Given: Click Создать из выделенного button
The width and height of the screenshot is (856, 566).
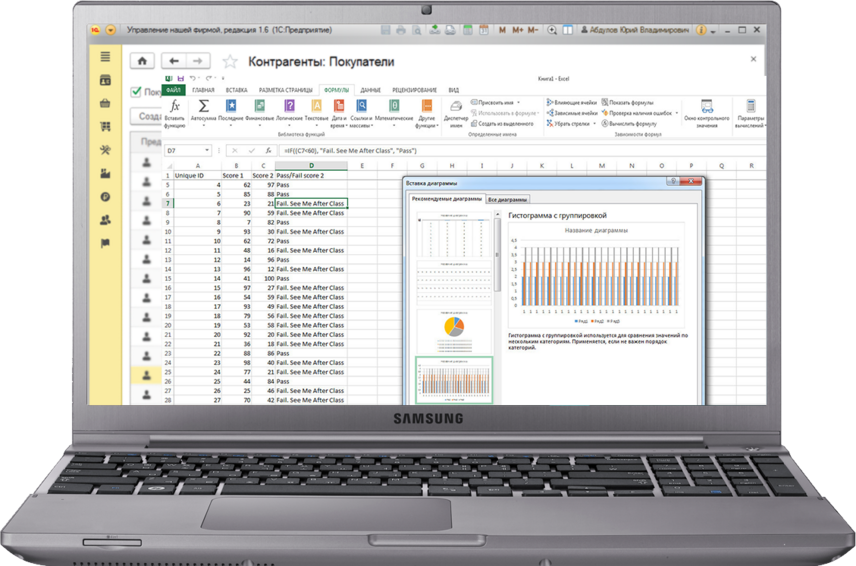Looking at the screenshot, I should [502, 124].
